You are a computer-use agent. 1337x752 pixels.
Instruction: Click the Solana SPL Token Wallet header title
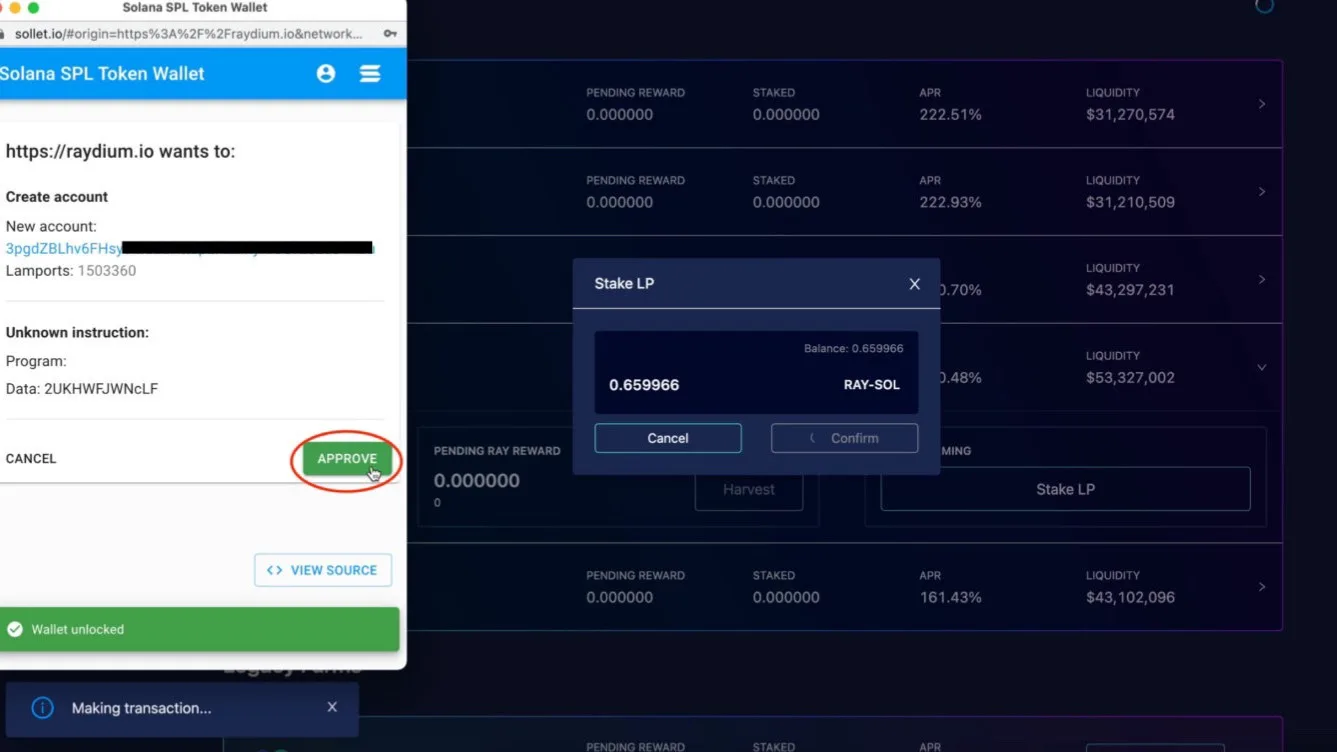coord(102,74)
